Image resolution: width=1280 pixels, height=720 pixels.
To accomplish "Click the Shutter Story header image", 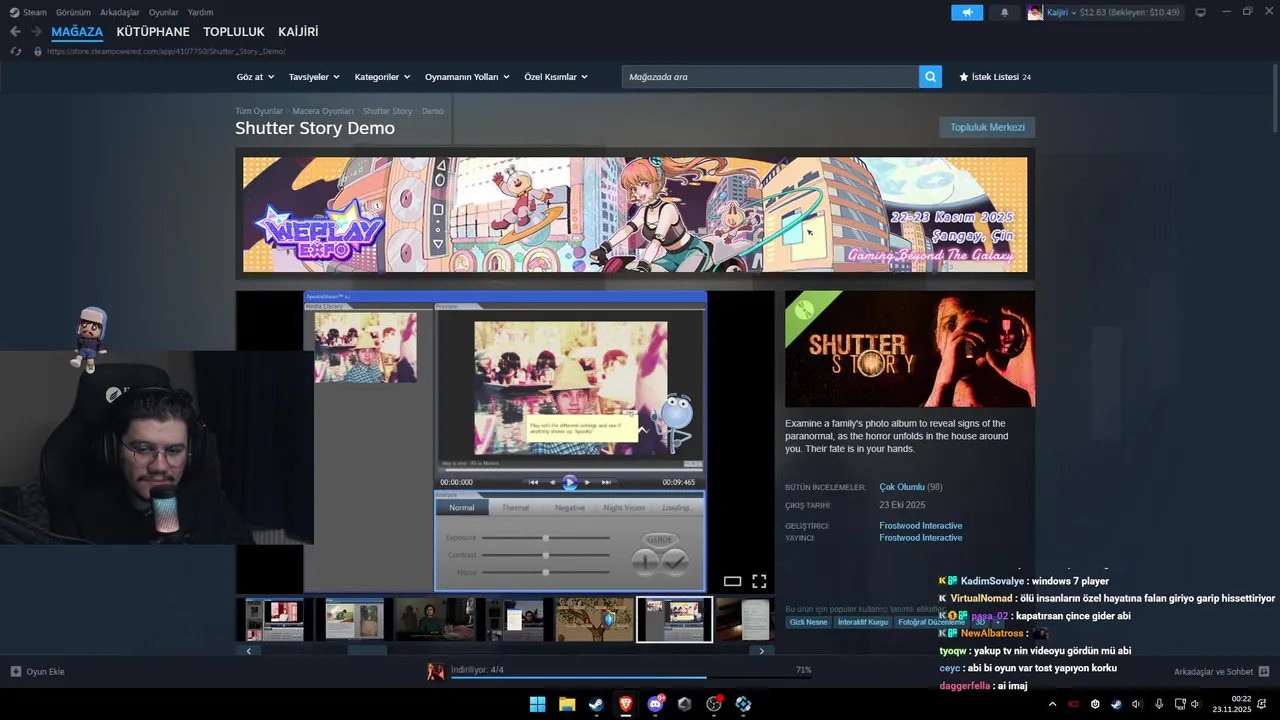I will (x=910, y=349).
